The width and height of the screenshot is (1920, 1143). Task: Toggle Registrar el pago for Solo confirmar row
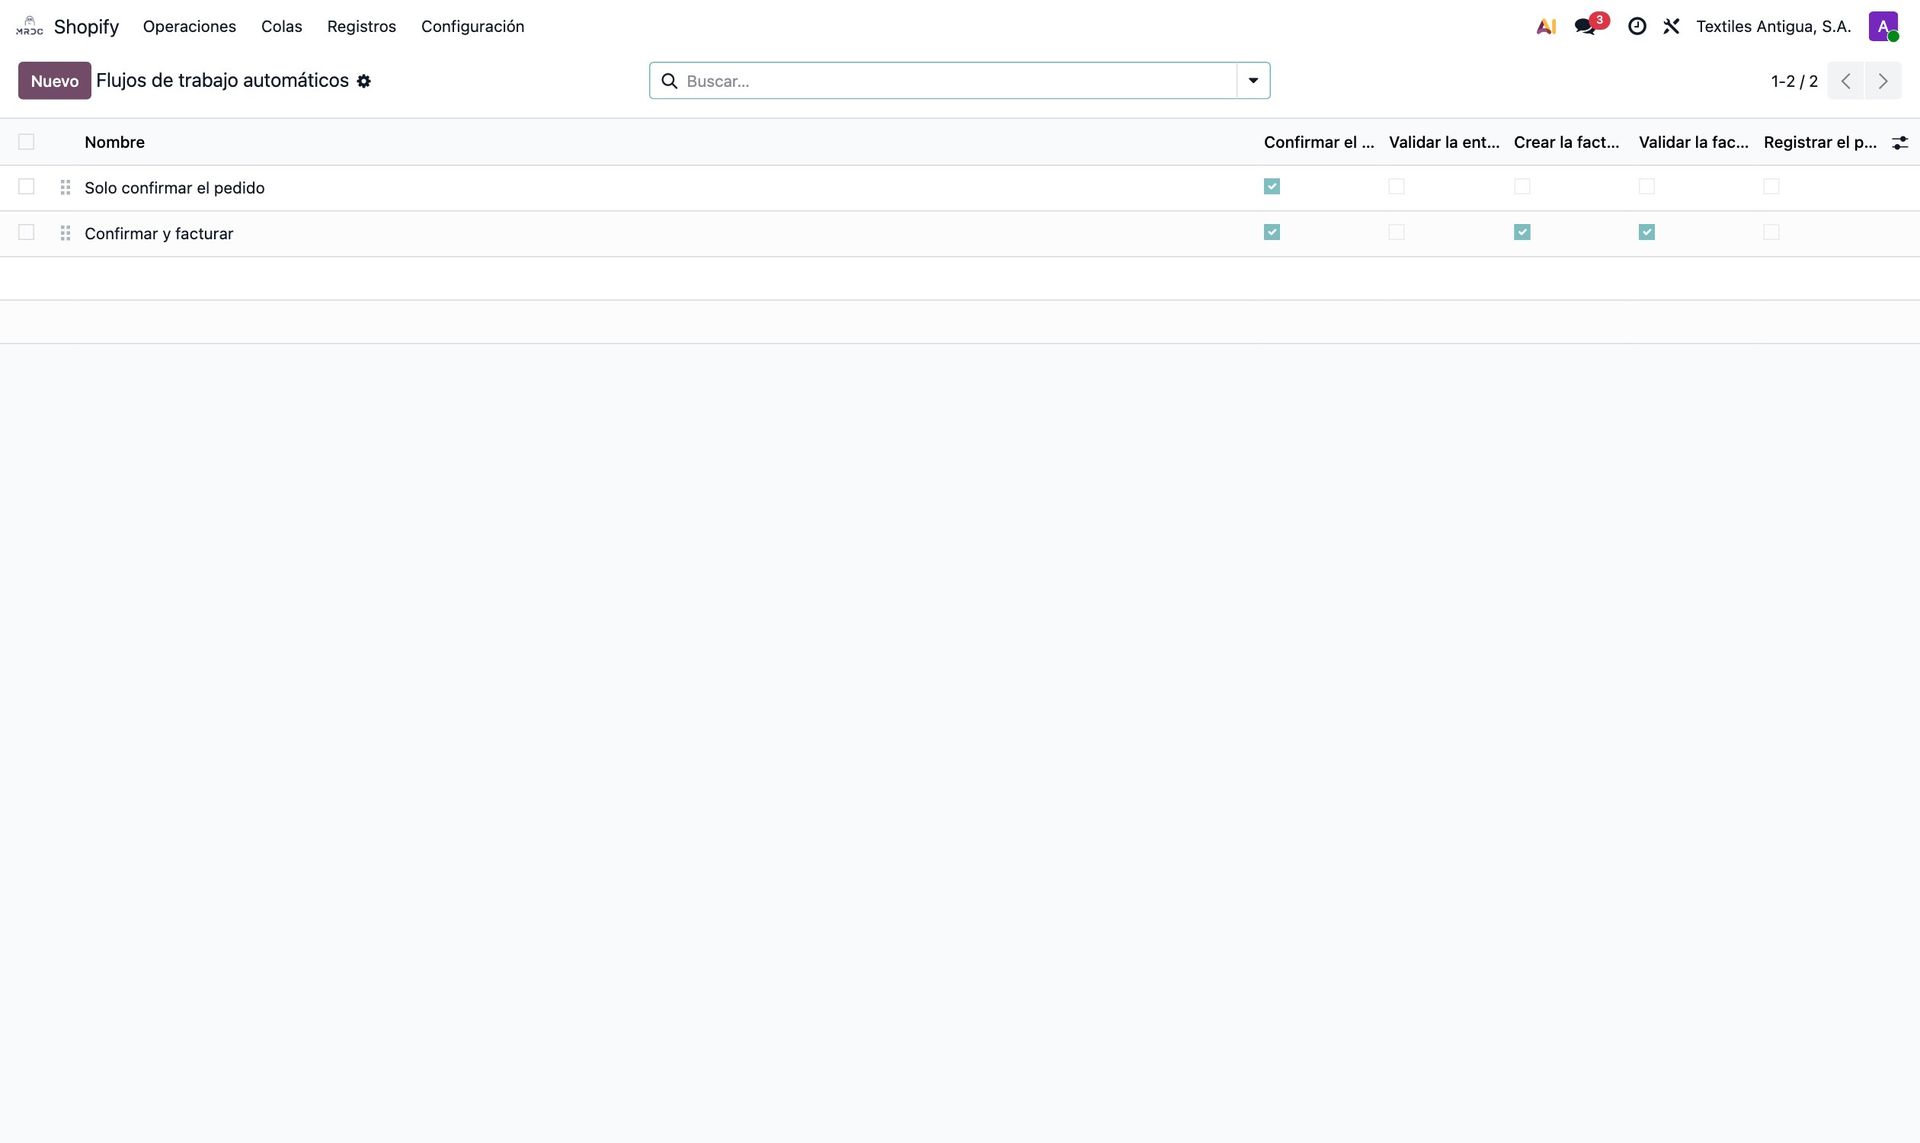pyautogui.click(x=1772, y=186)
